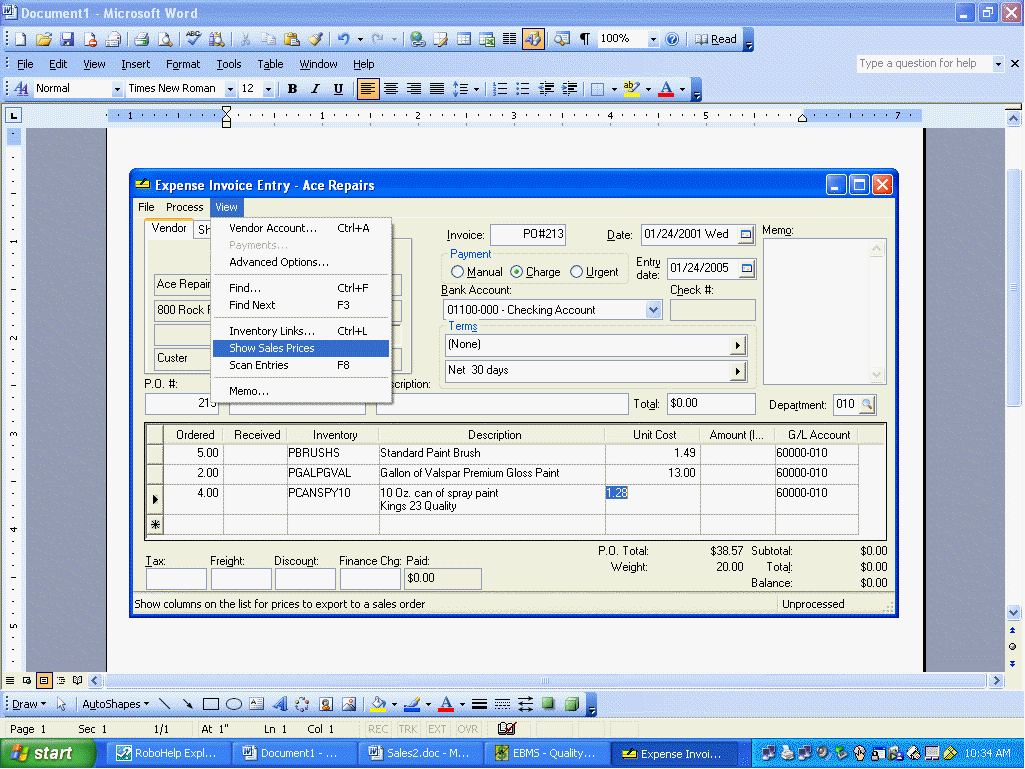The width and height of the screenshot is (1025, 769).
Task: Open the Entry date calendar dropdown
Action: point(748,268)
